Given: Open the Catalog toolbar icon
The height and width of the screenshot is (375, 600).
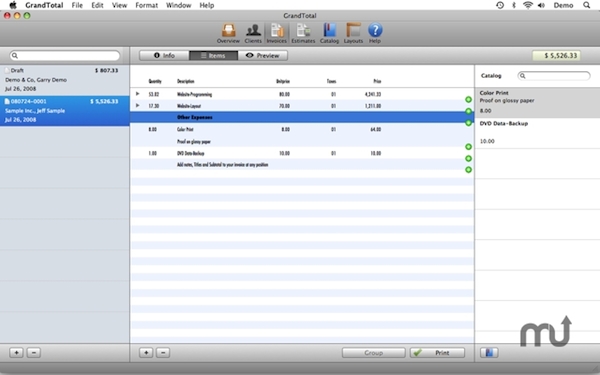Looking at the screenshot, I should (x=329, y=33).
